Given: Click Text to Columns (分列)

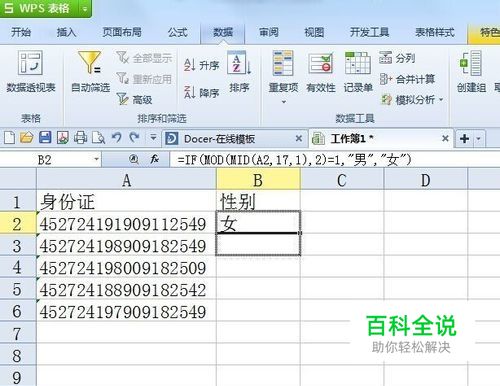Looking at the screenshot, I should [x=397, y=58].
